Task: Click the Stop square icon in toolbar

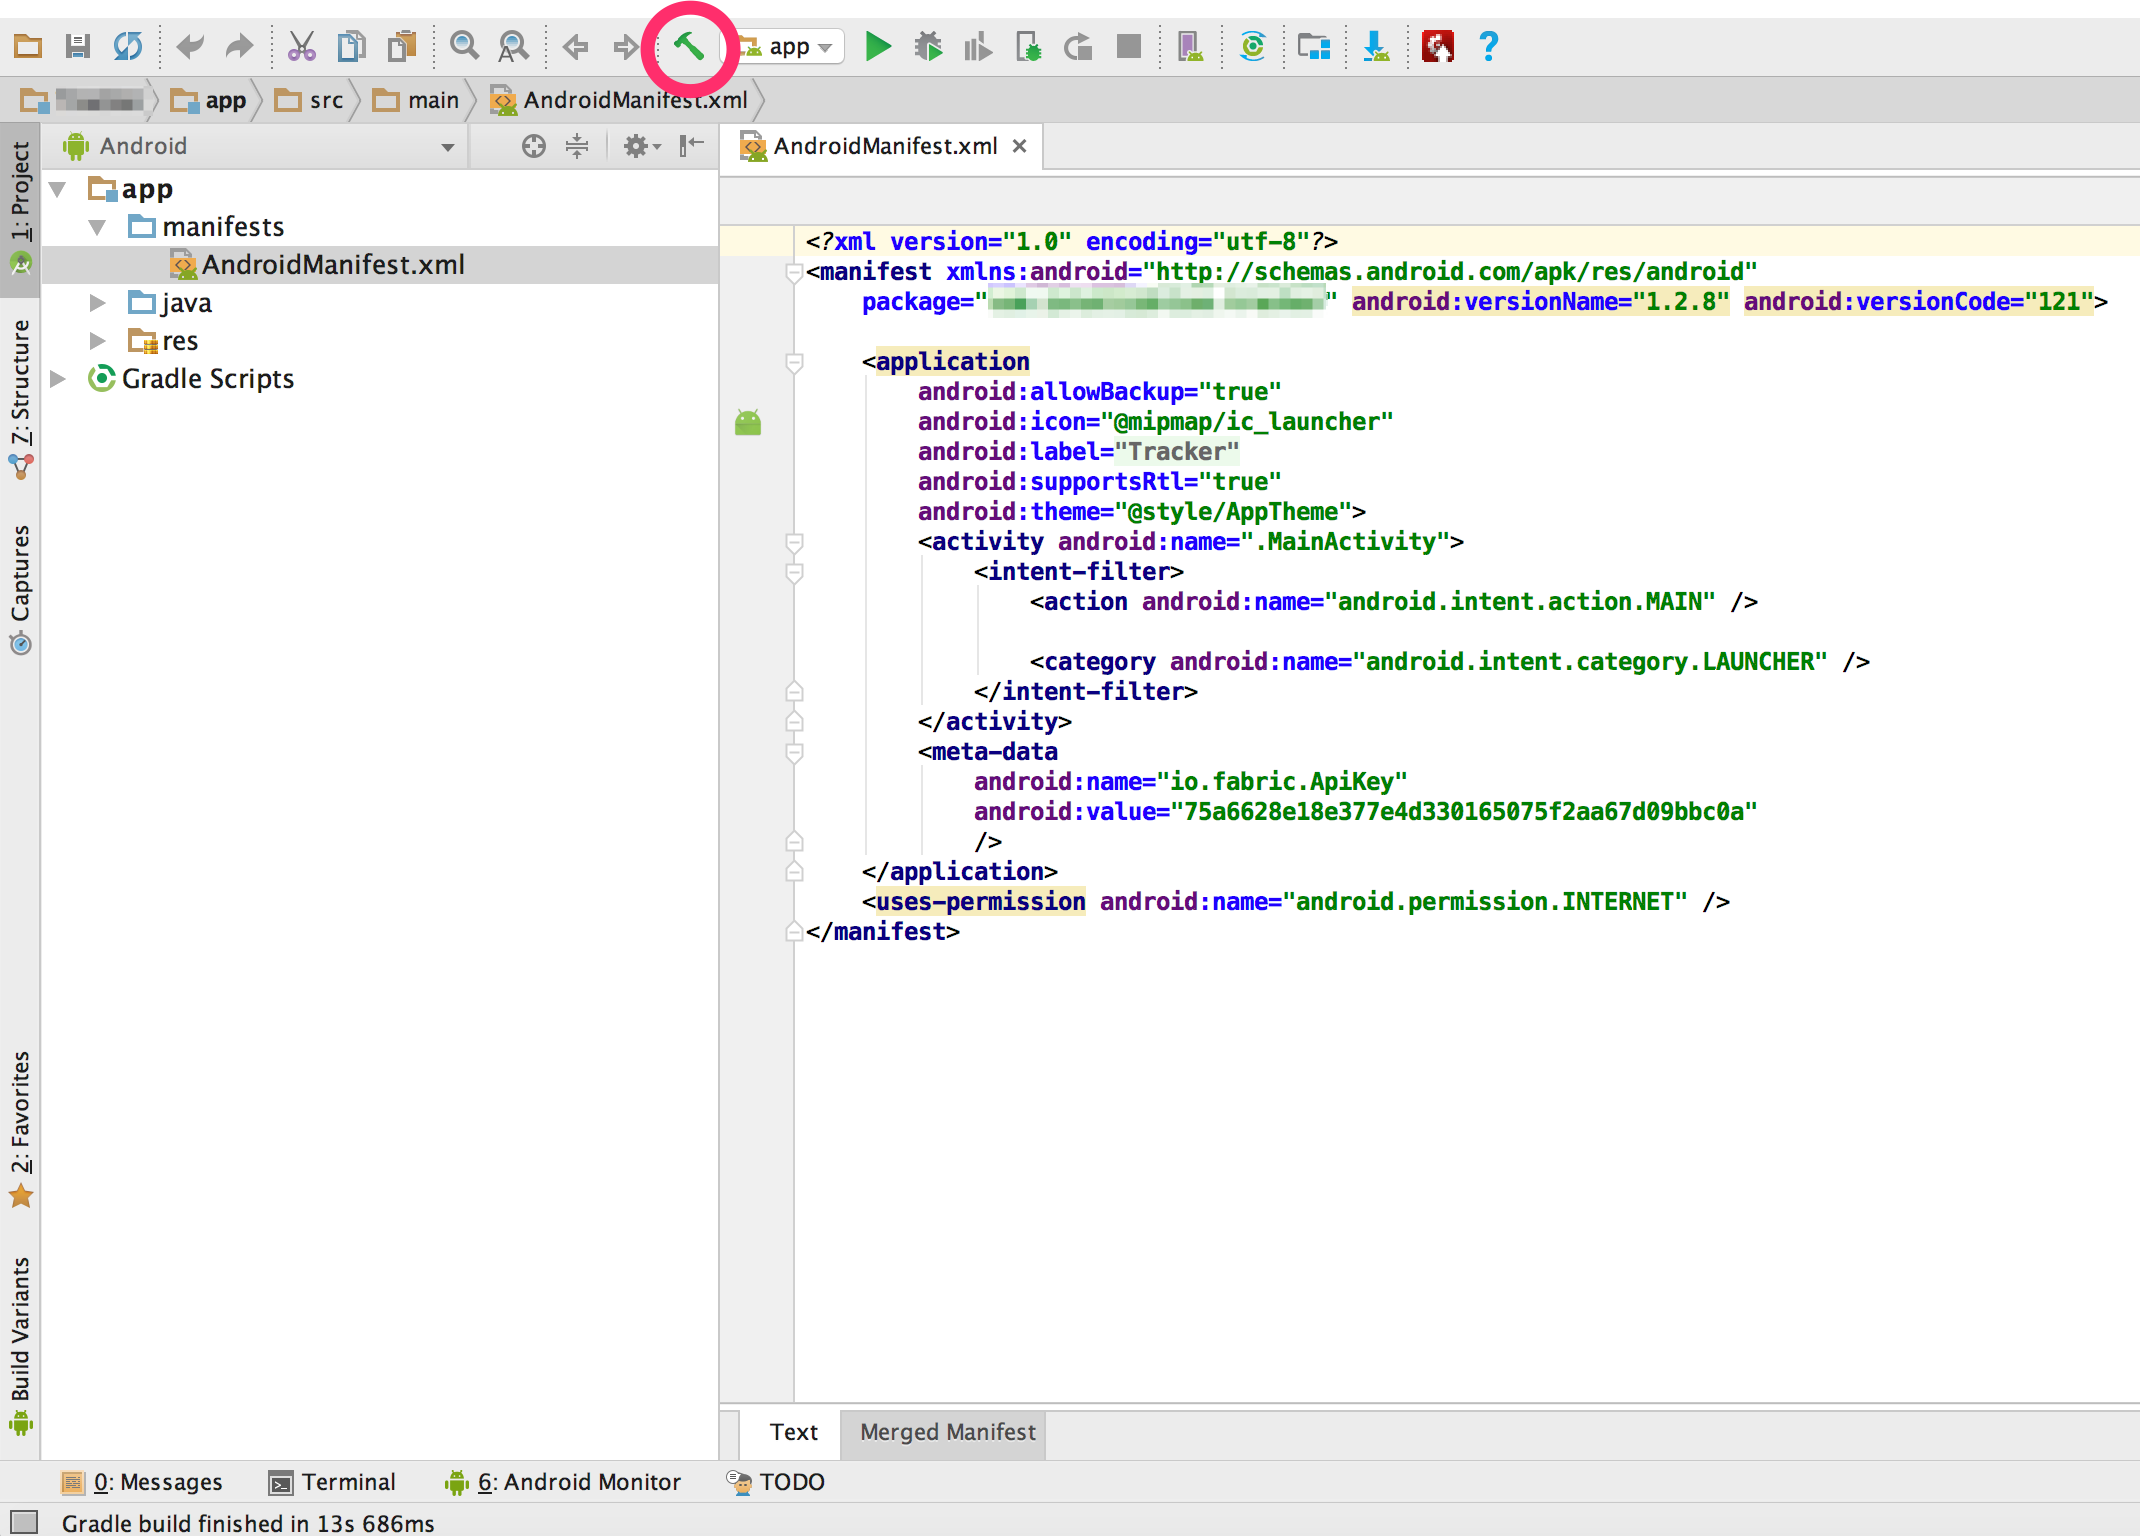Action: (x=1128, y=46)
